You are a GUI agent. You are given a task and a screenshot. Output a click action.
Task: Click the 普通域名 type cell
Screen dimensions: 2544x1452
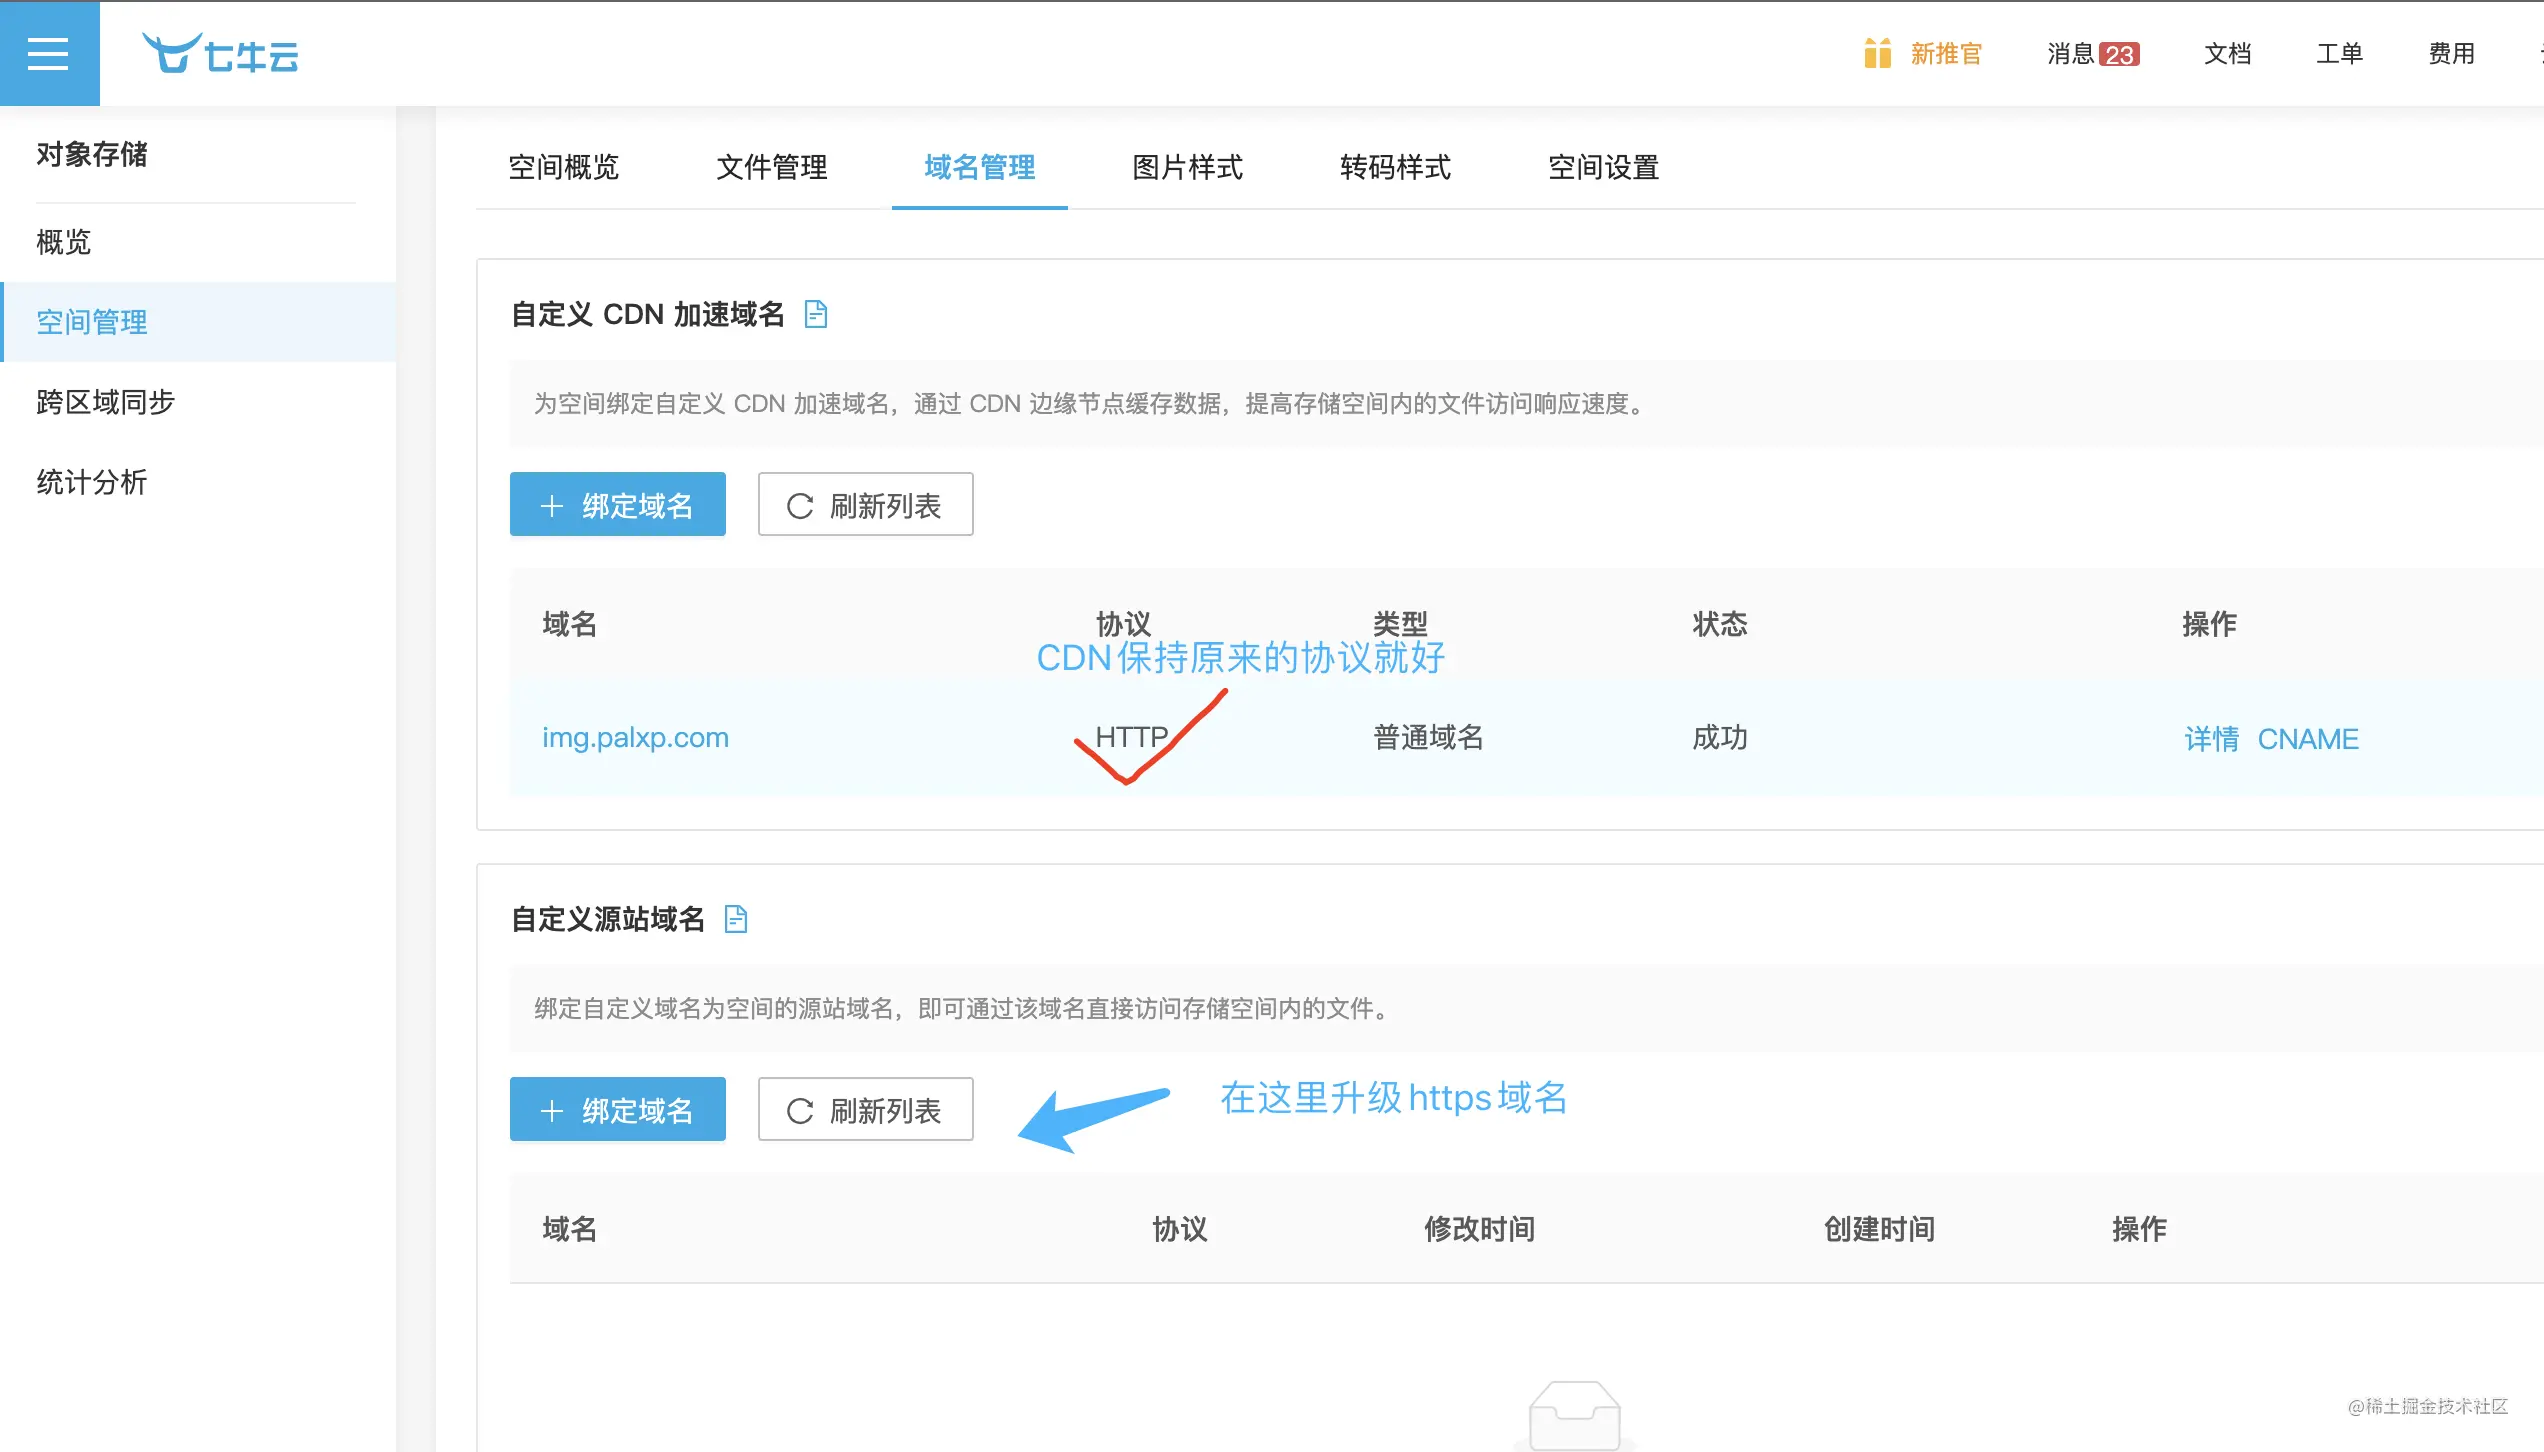tap(1428, 738)
